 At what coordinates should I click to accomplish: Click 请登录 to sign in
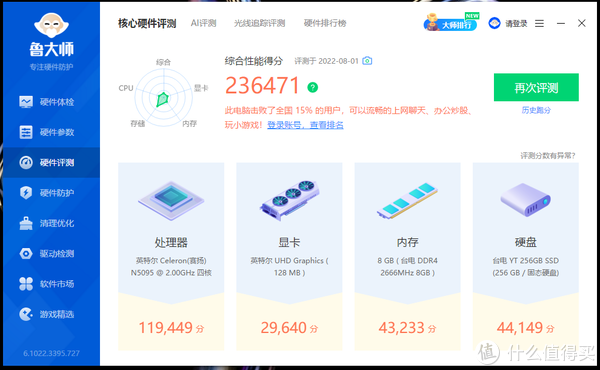[x=516, y=24]
